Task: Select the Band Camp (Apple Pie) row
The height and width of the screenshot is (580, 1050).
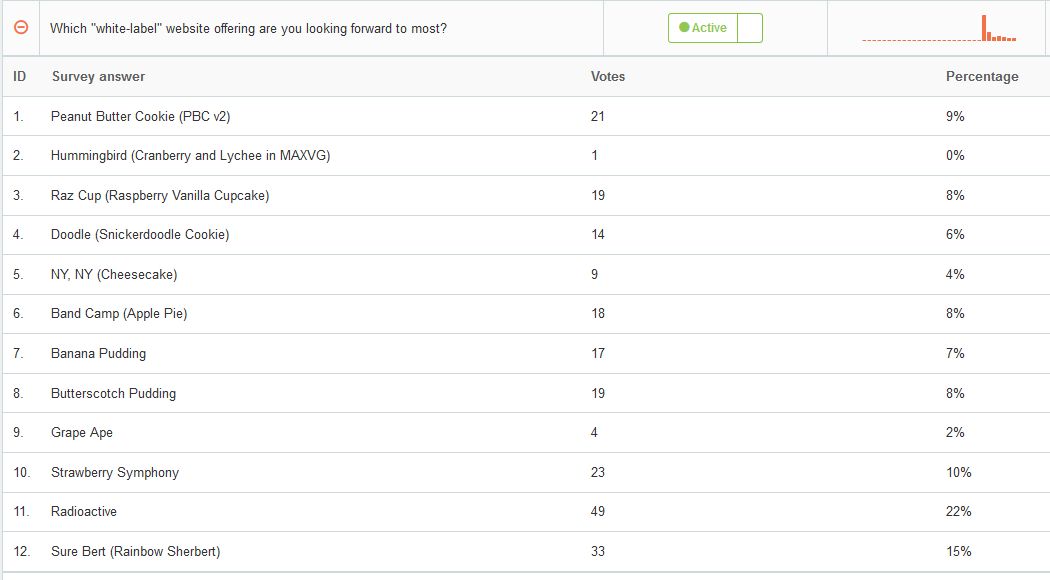Action: tap(525, 313)
